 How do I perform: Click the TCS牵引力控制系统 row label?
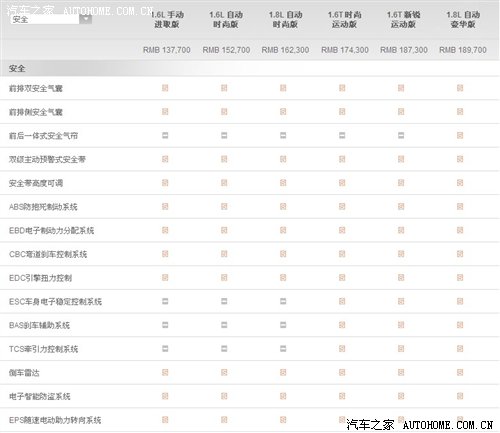coord(43,349)
